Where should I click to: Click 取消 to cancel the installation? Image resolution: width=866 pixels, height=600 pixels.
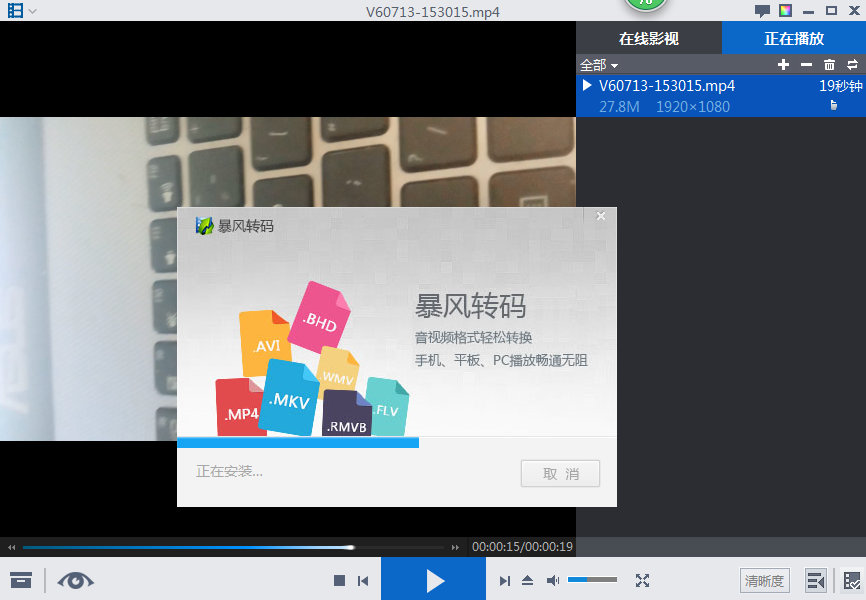(560, 473)
